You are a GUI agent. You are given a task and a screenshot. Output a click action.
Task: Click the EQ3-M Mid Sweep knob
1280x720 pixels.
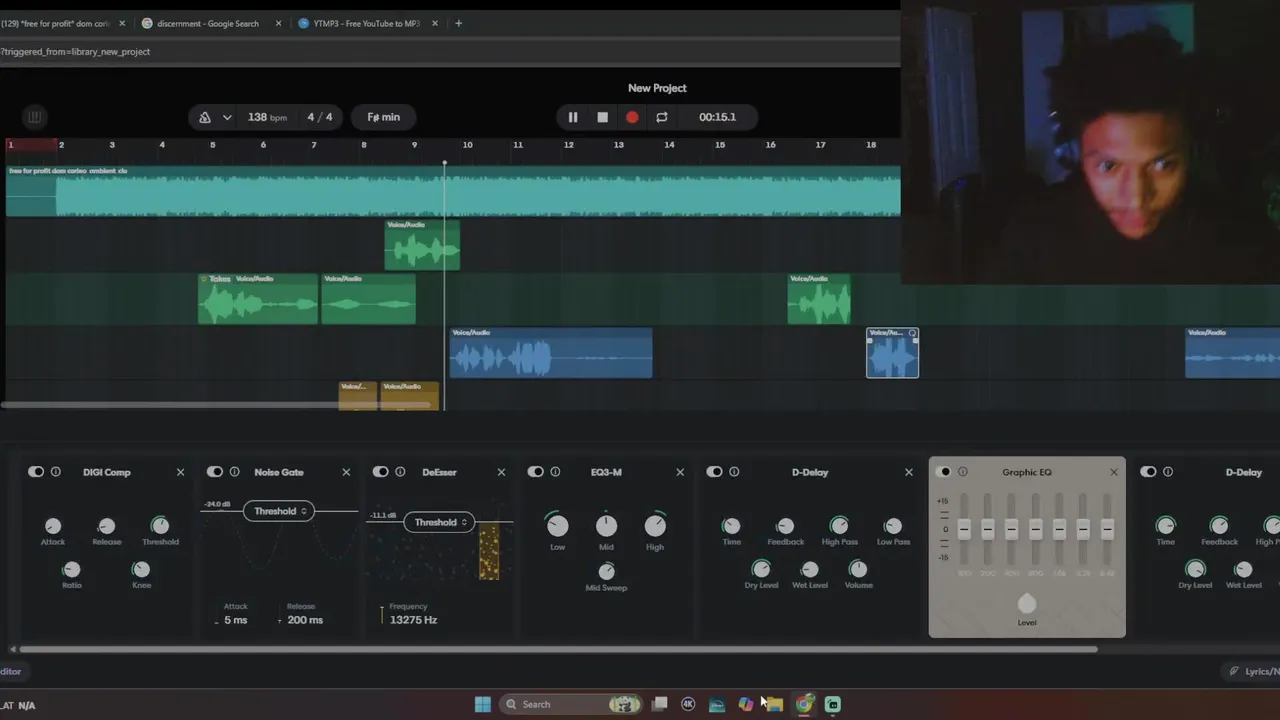606,571
